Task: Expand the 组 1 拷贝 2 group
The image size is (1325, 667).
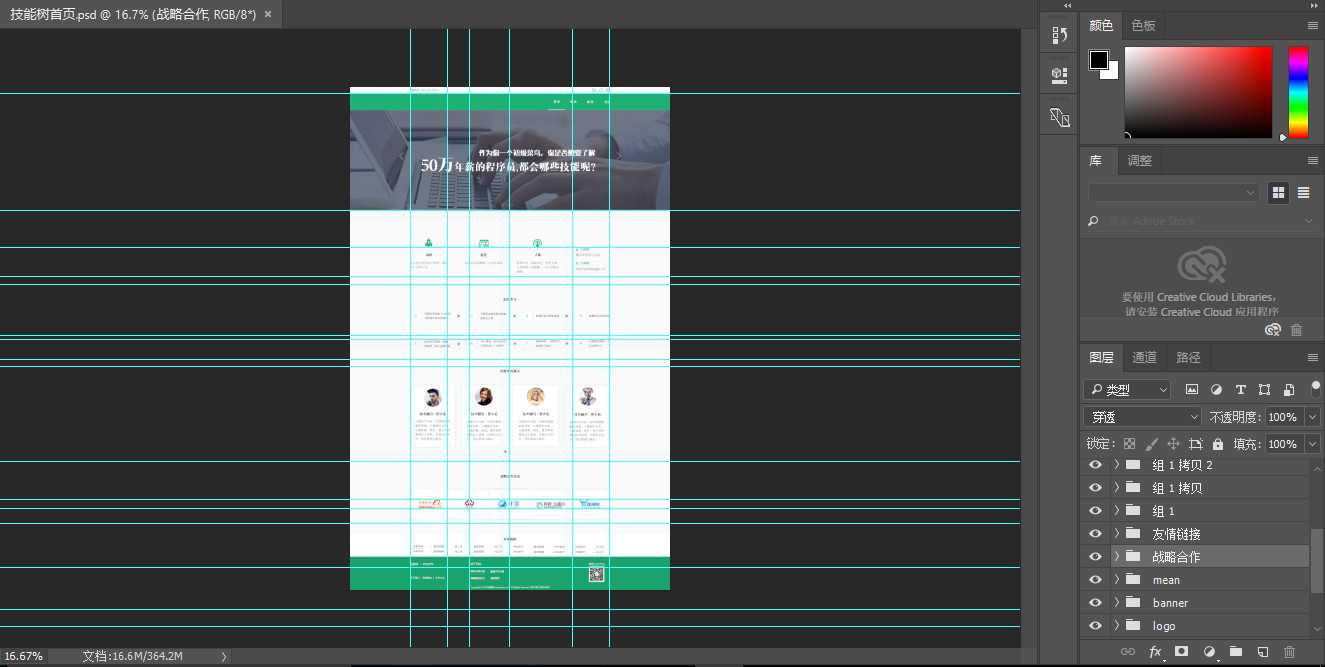Action: pyautogui.click(x=1116, y=465)
